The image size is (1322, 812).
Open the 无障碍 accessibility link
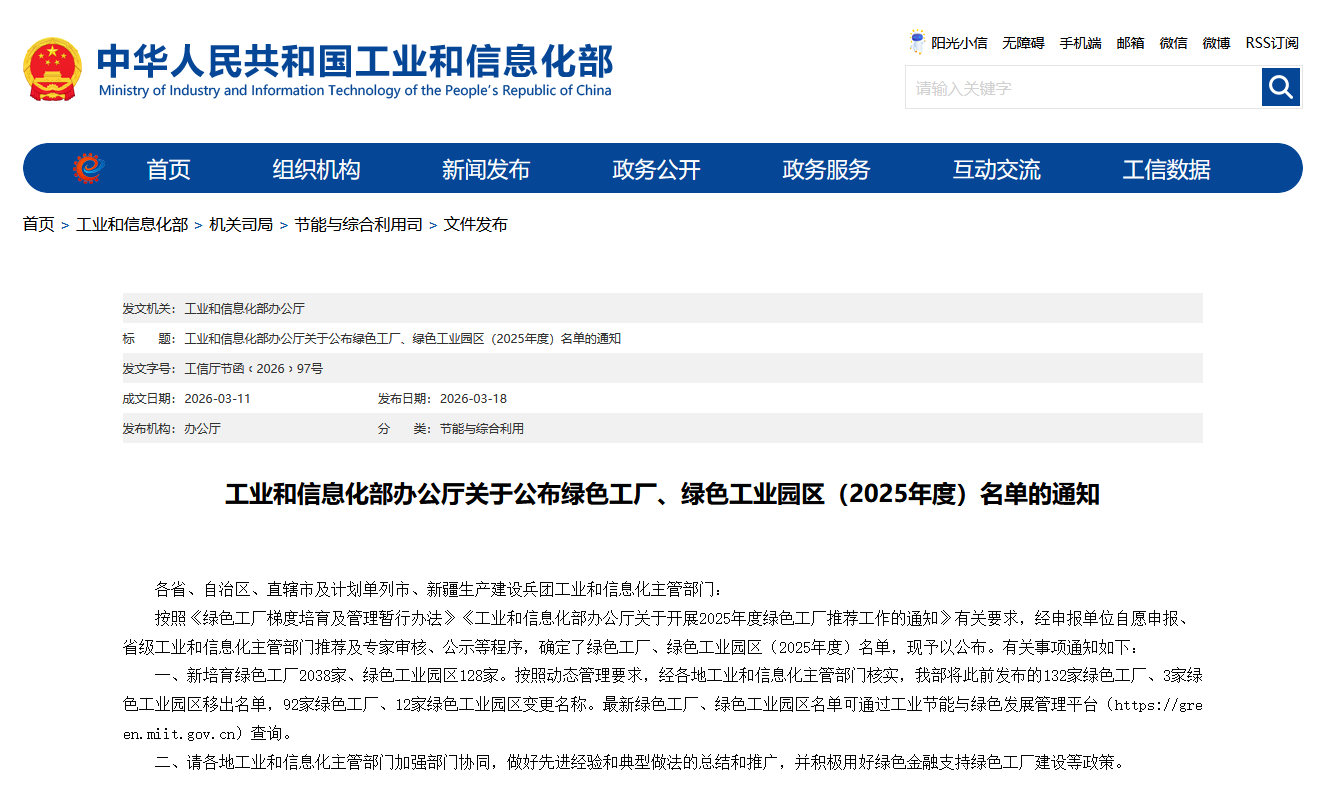[x=1022, y=42]
